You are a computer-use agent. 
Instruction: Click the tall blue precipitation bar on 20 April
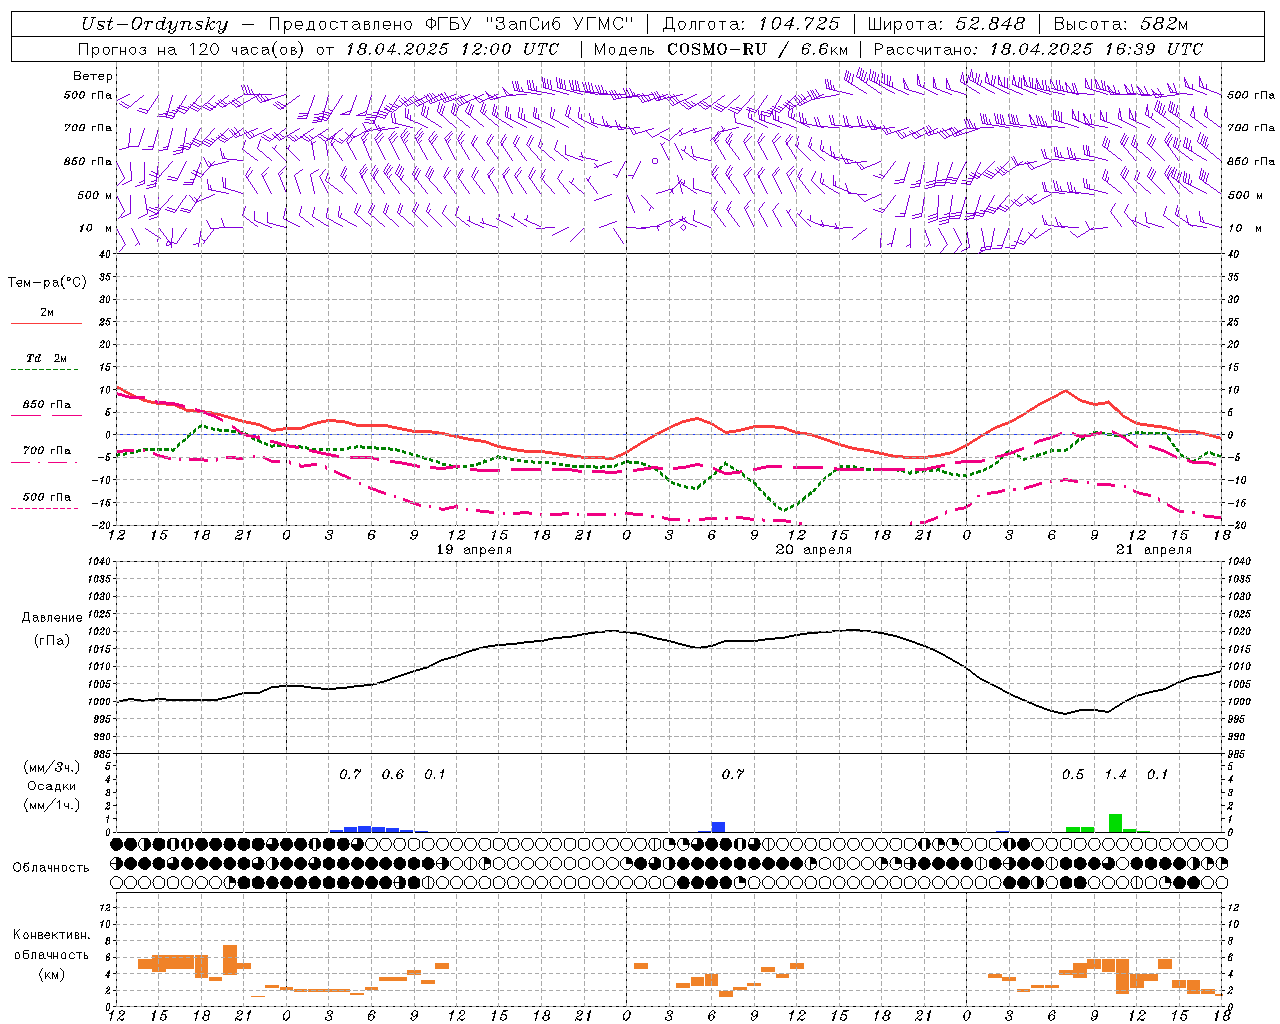pyautogui.click(x=718, y=827)
